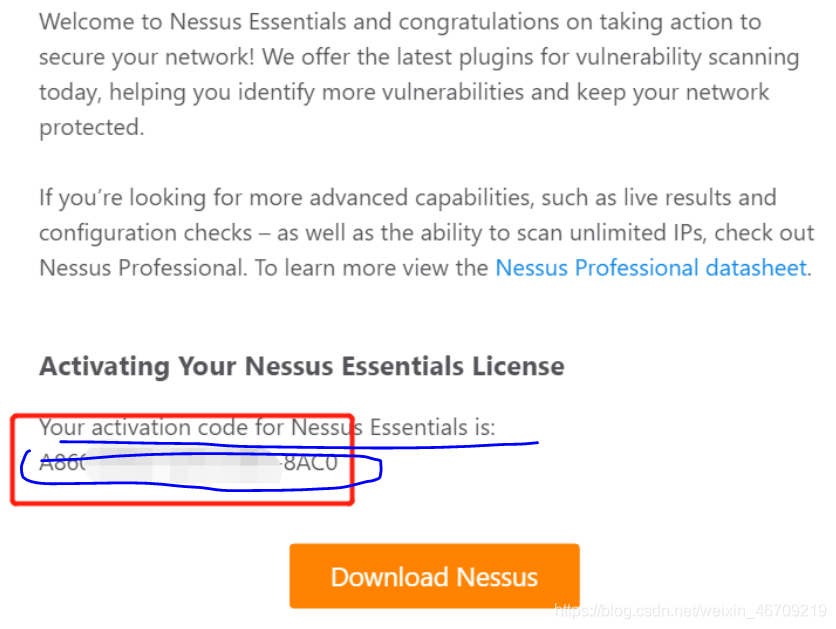
Task: Open the Nessus Professional datasheet link
Action: (650, 268)
